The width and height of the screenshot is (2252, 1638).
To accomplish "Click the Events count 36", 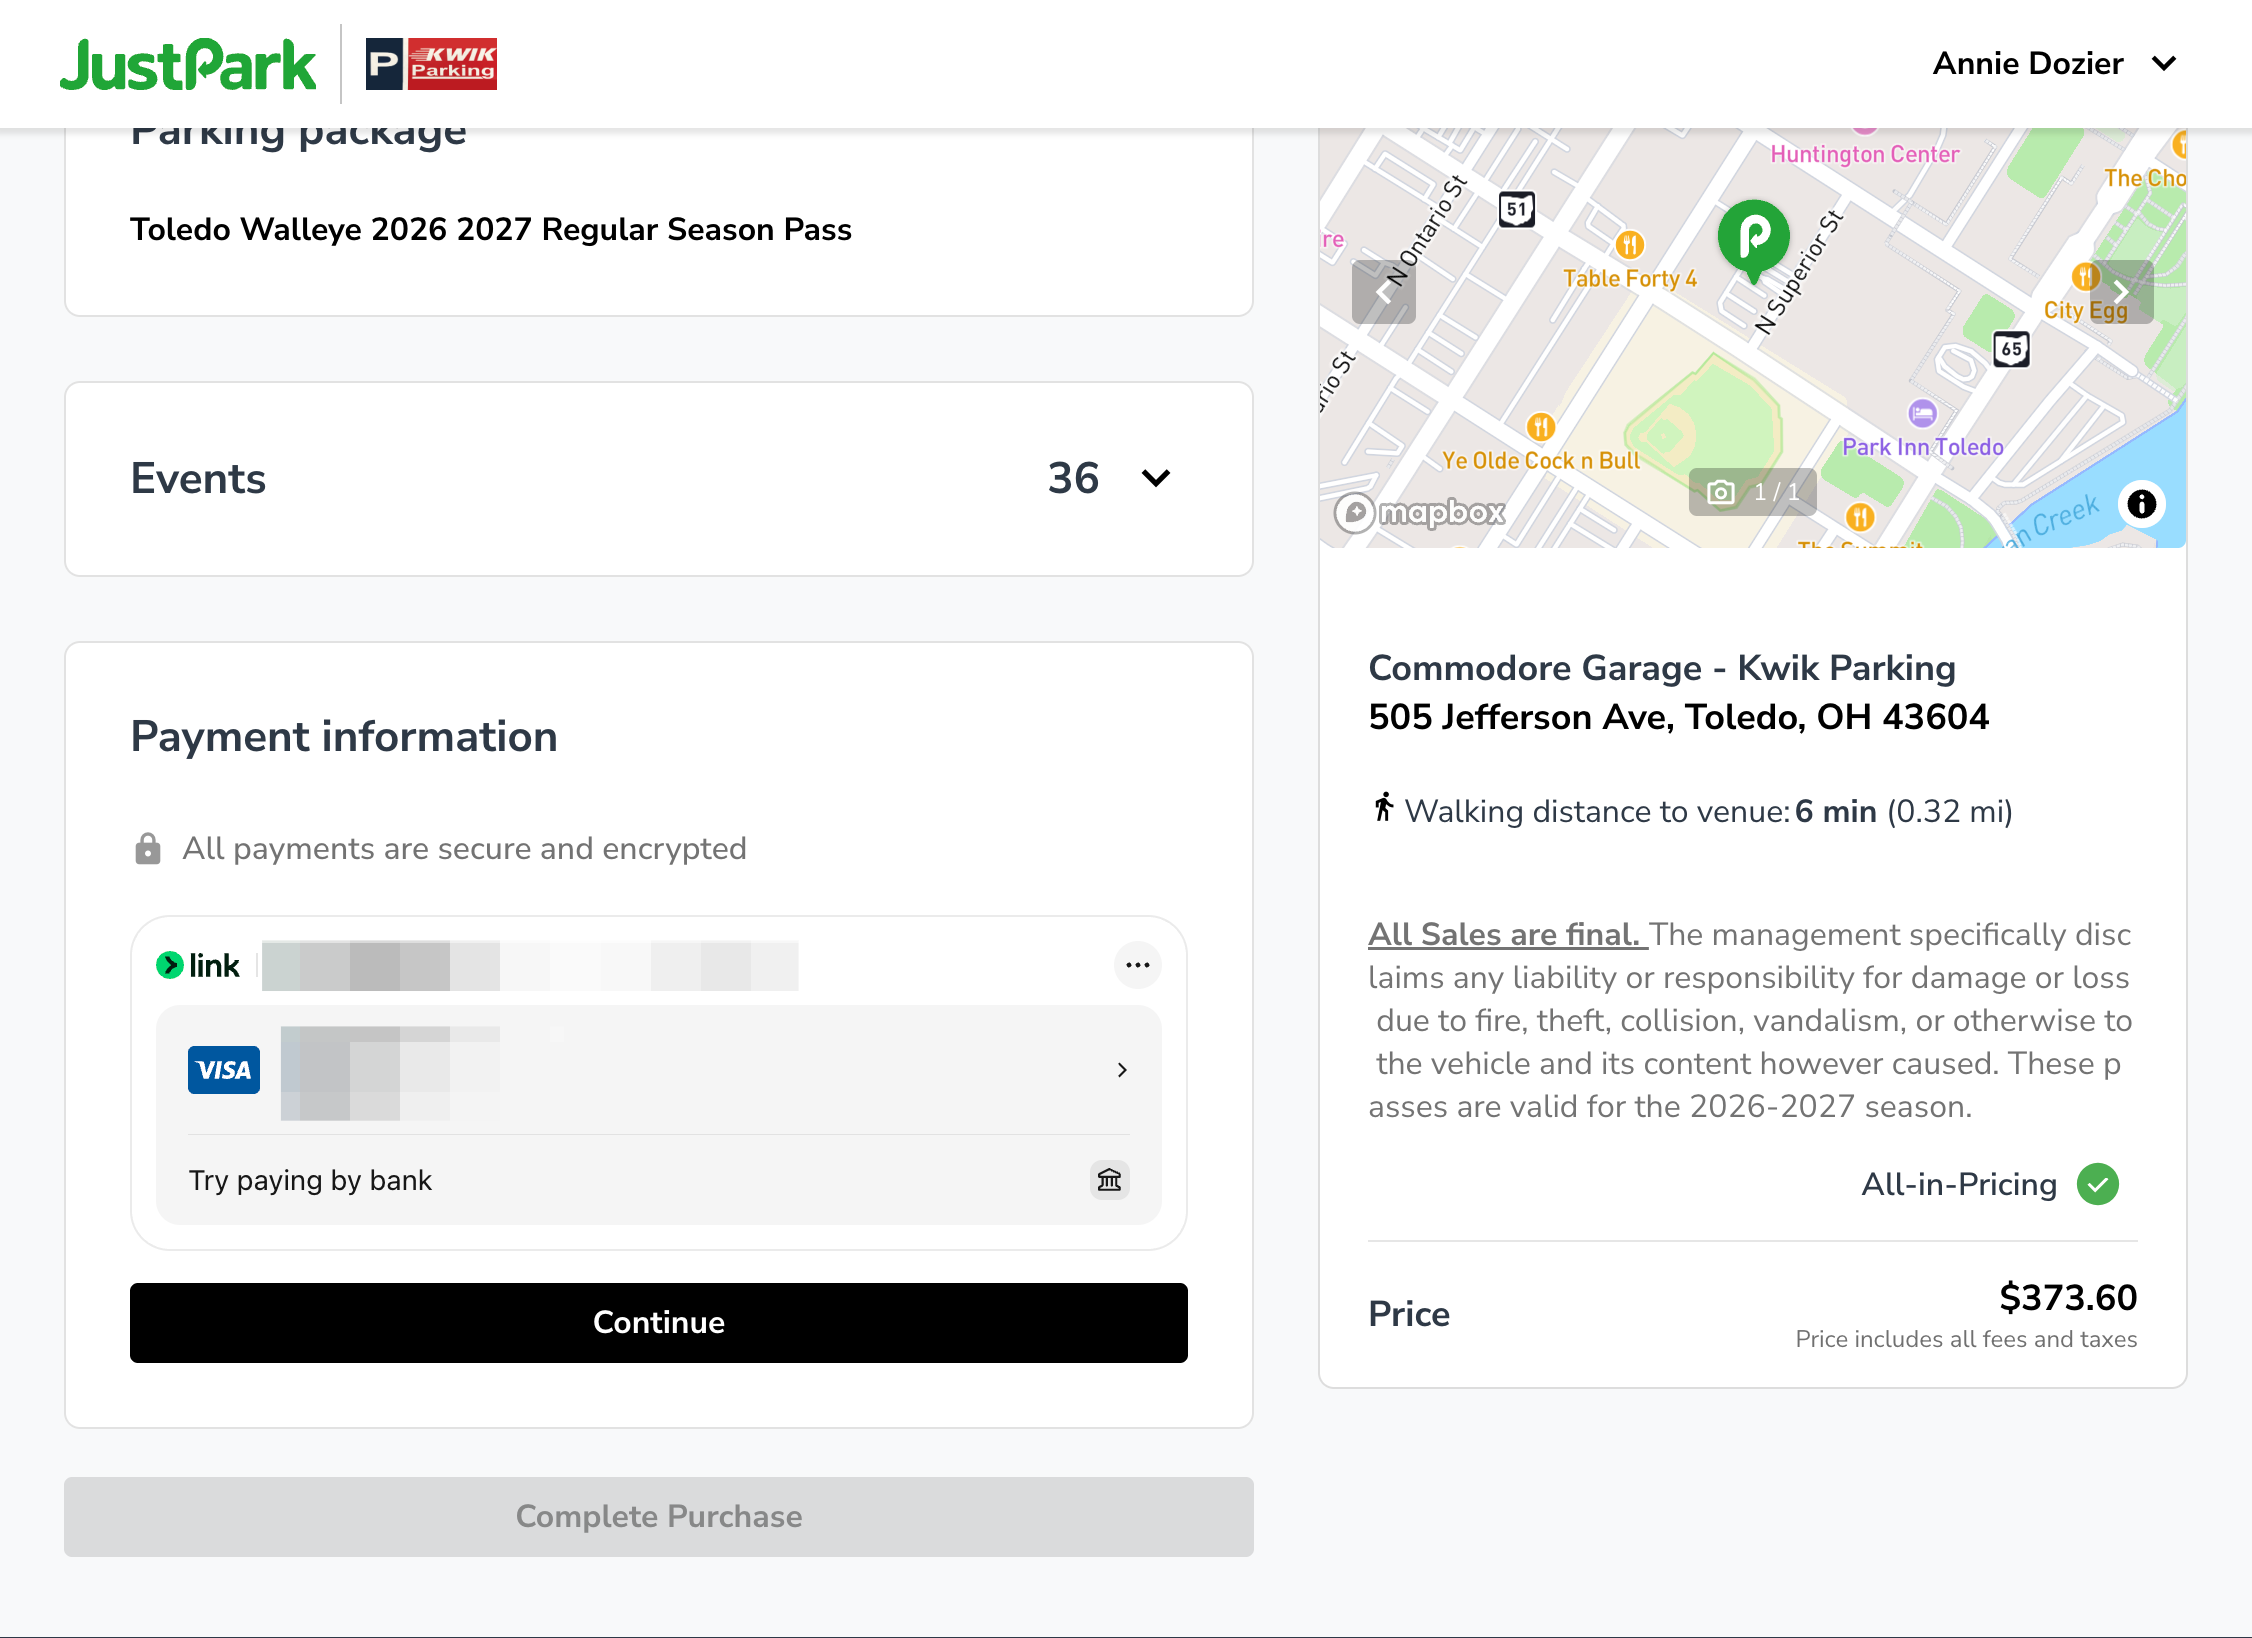I will (1074, 478).
